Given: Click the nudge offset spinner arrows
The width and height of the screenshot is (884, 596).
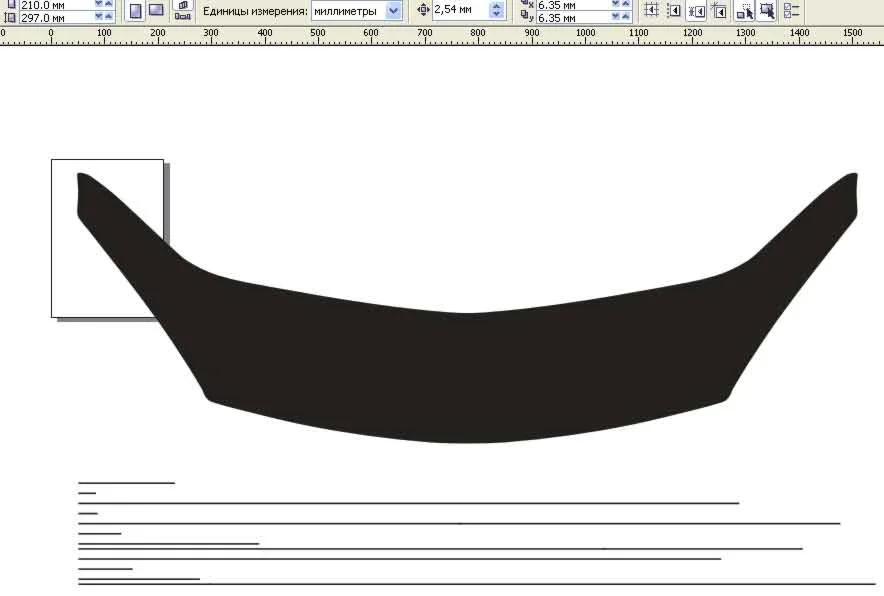Looking at the screenshot, I should [497, 11].
